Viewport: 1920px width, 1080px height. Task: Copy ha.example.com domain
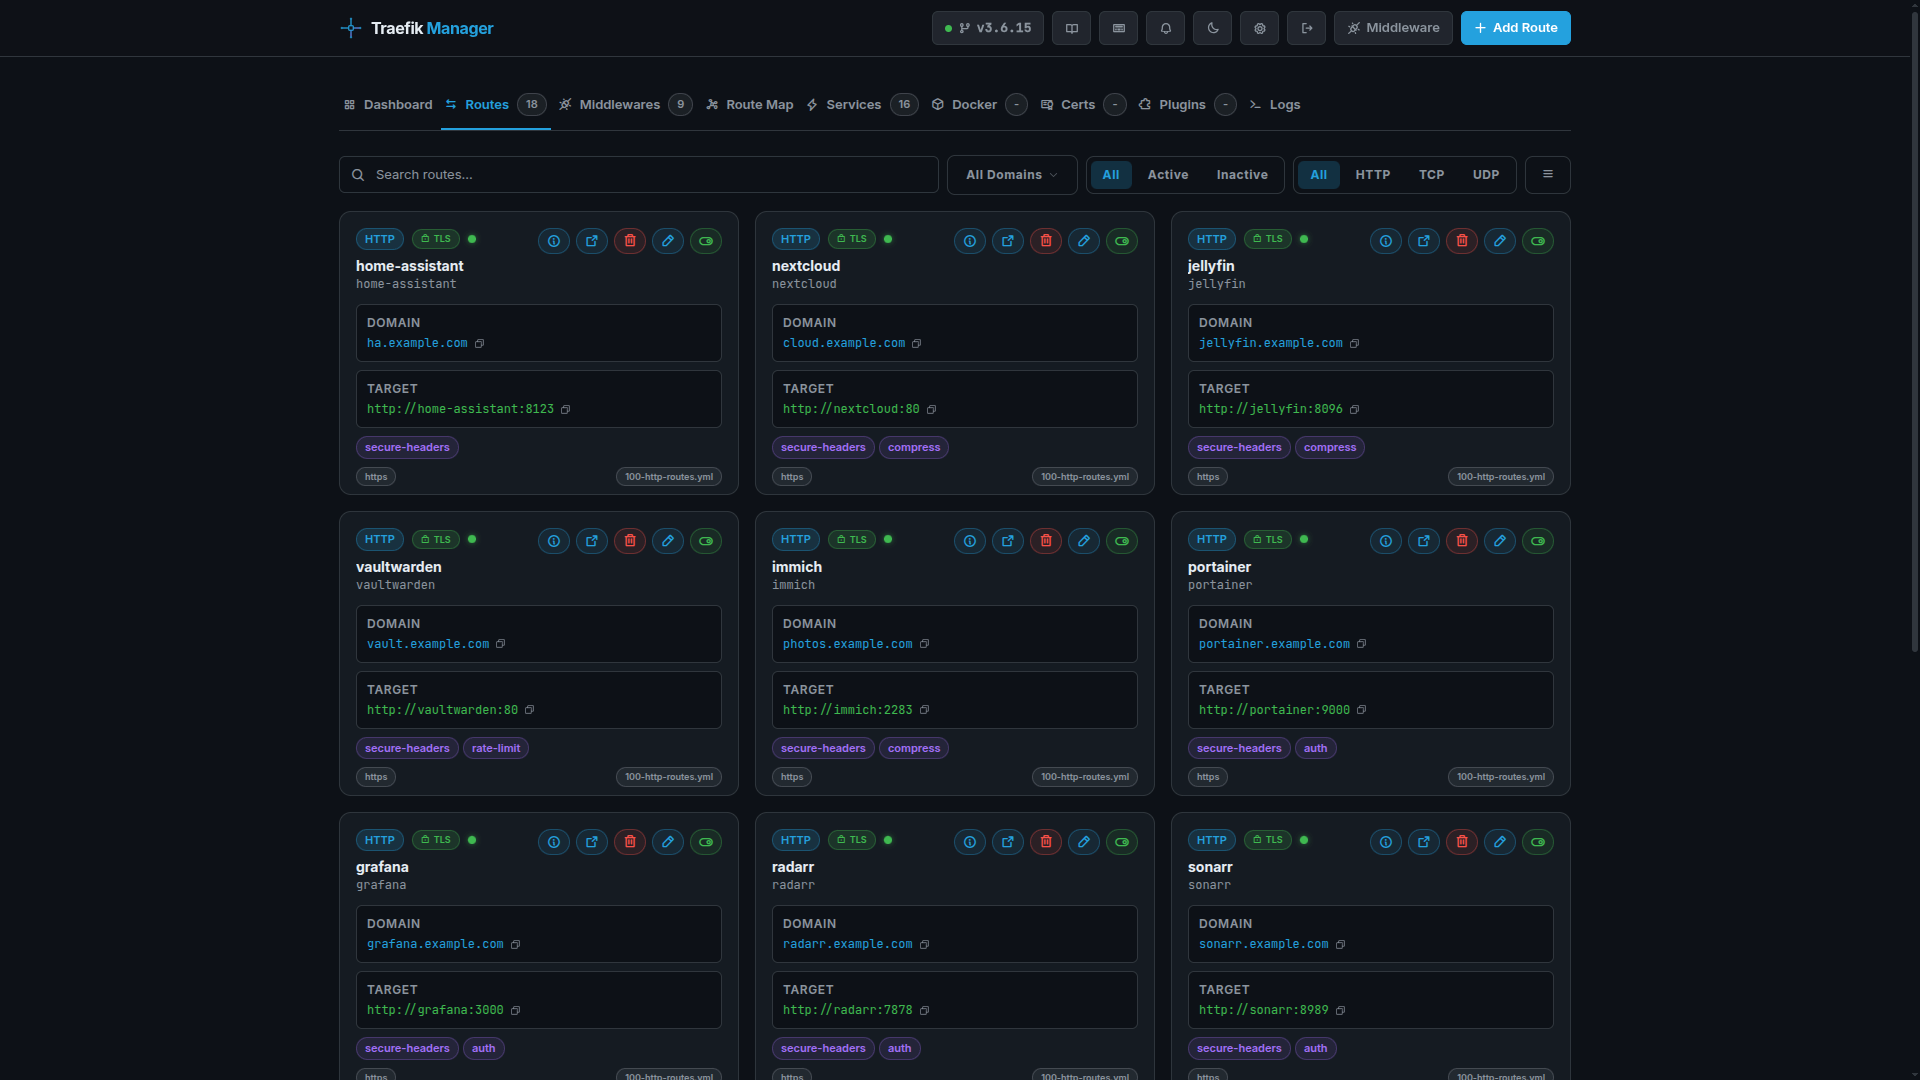(x=480, y=344)
